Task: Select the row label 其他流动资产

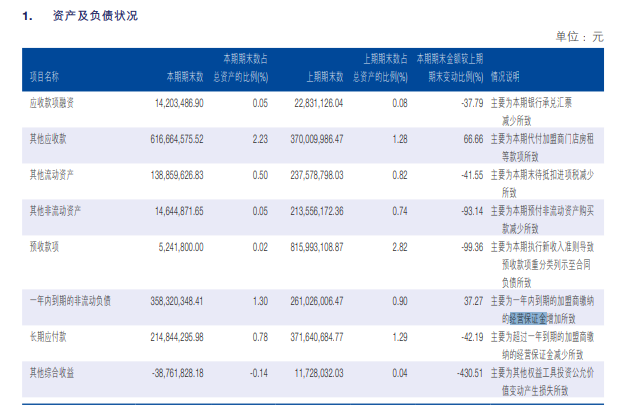Action: click(52, 175)
